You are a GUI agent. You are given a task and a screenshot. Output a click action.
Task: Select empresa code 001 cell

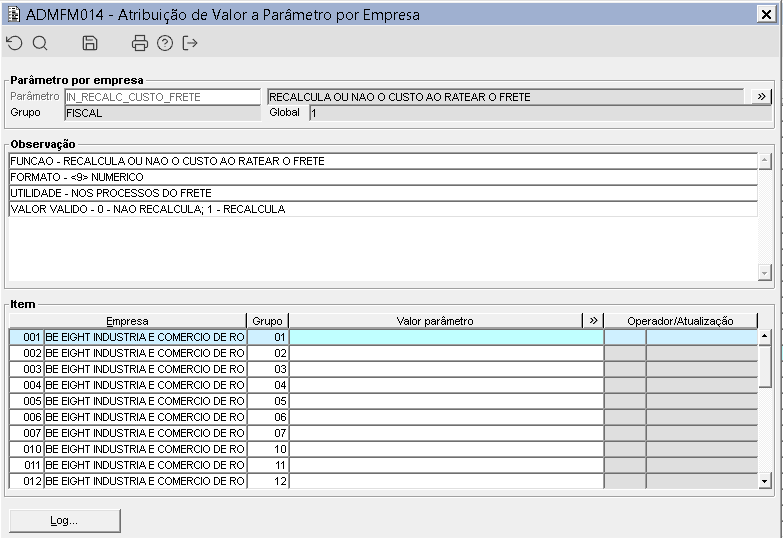[x=26, y=337]
